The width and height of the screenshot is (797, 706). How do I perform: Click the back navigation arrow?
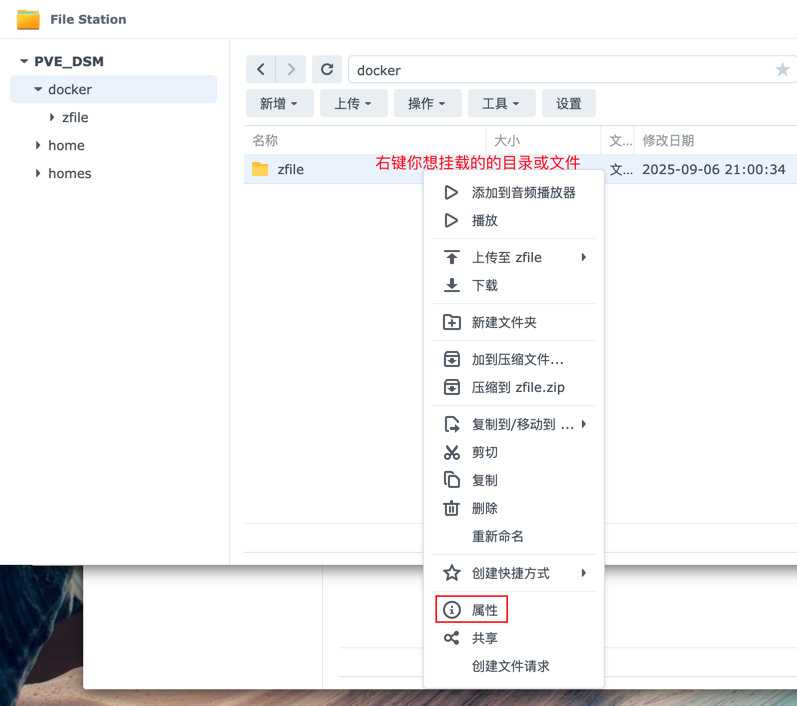tap(261, 69)
